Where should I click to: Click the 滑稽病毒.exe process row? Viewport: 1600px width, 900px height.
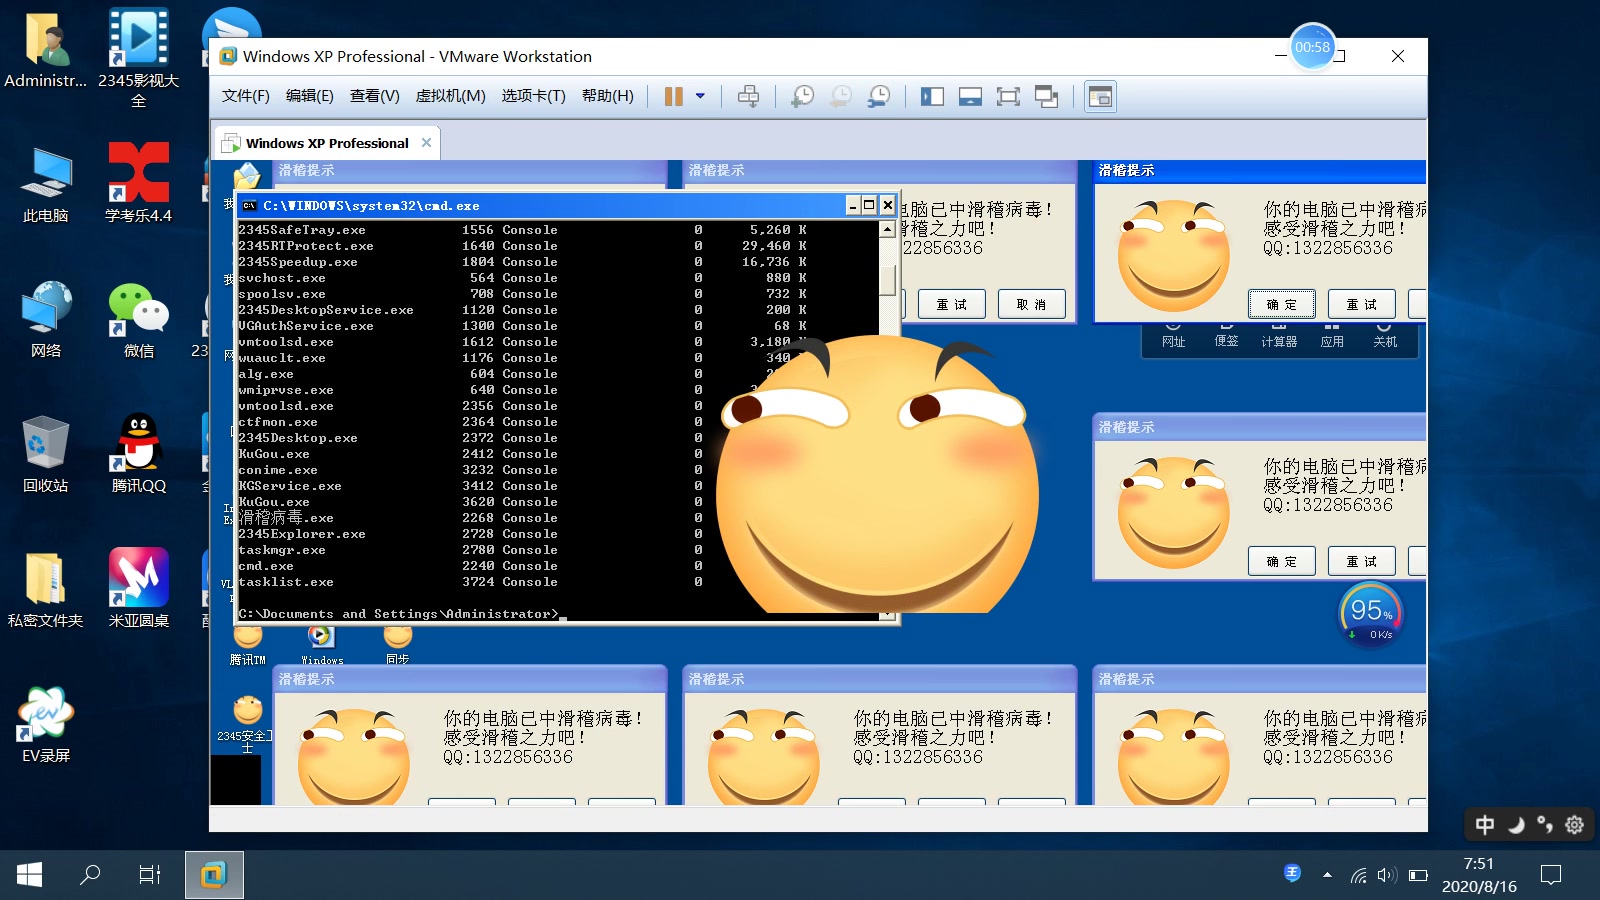[x=522, y=518]
